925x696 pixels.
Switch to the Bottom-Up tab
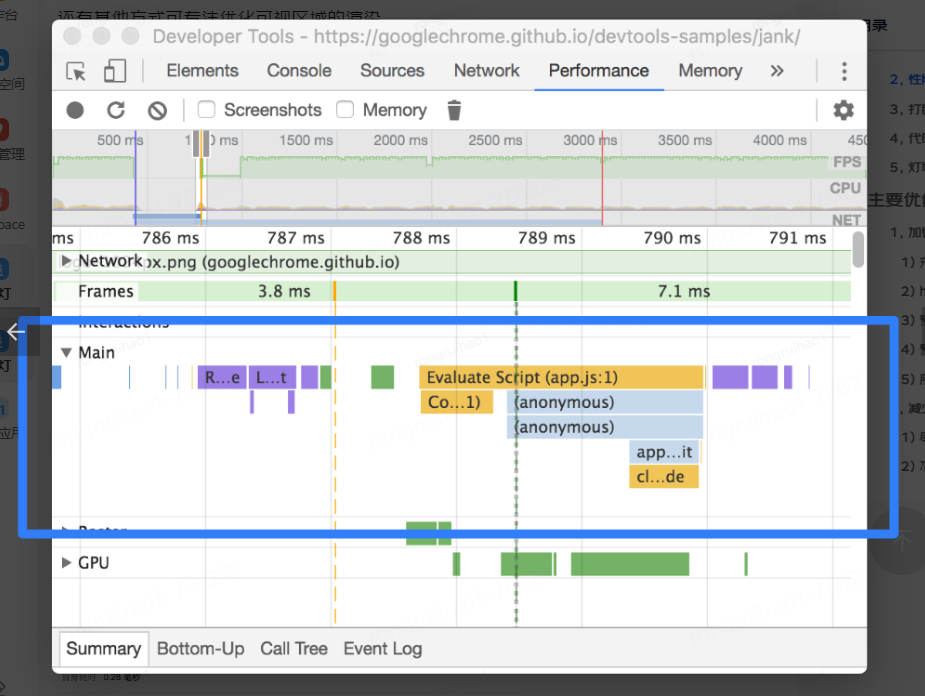201,649
